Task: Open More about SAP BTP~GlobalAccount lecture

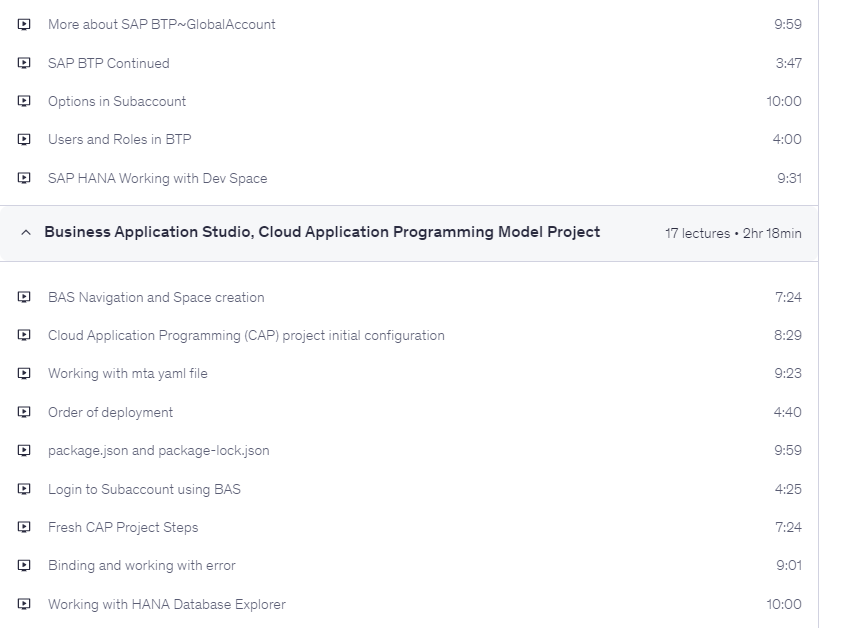Action: pos(161,24)
